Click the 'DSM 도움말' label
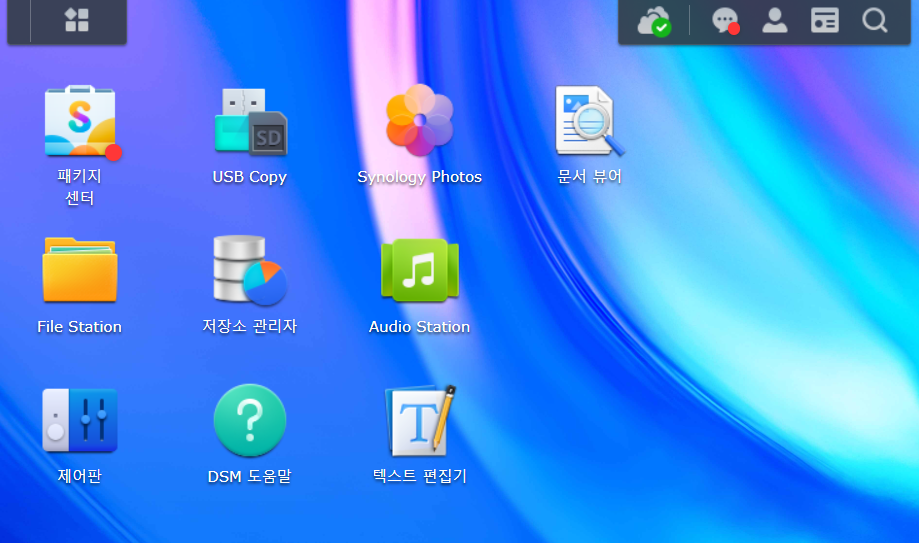 250,476
